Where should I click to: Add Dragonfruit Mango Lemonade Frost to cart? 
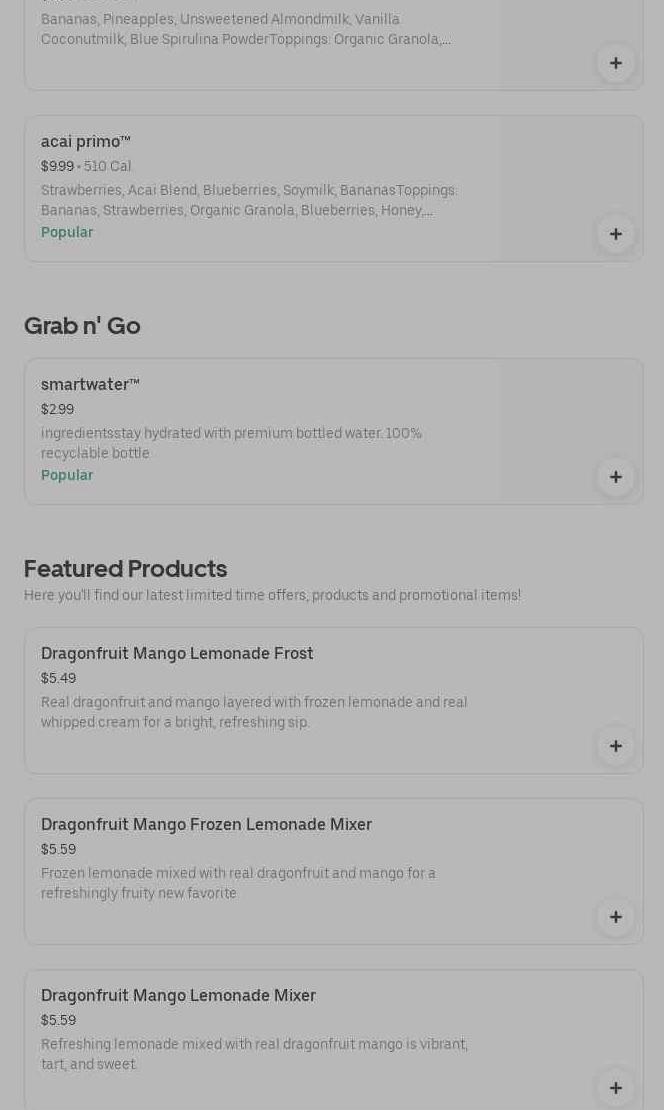(615, 746)
